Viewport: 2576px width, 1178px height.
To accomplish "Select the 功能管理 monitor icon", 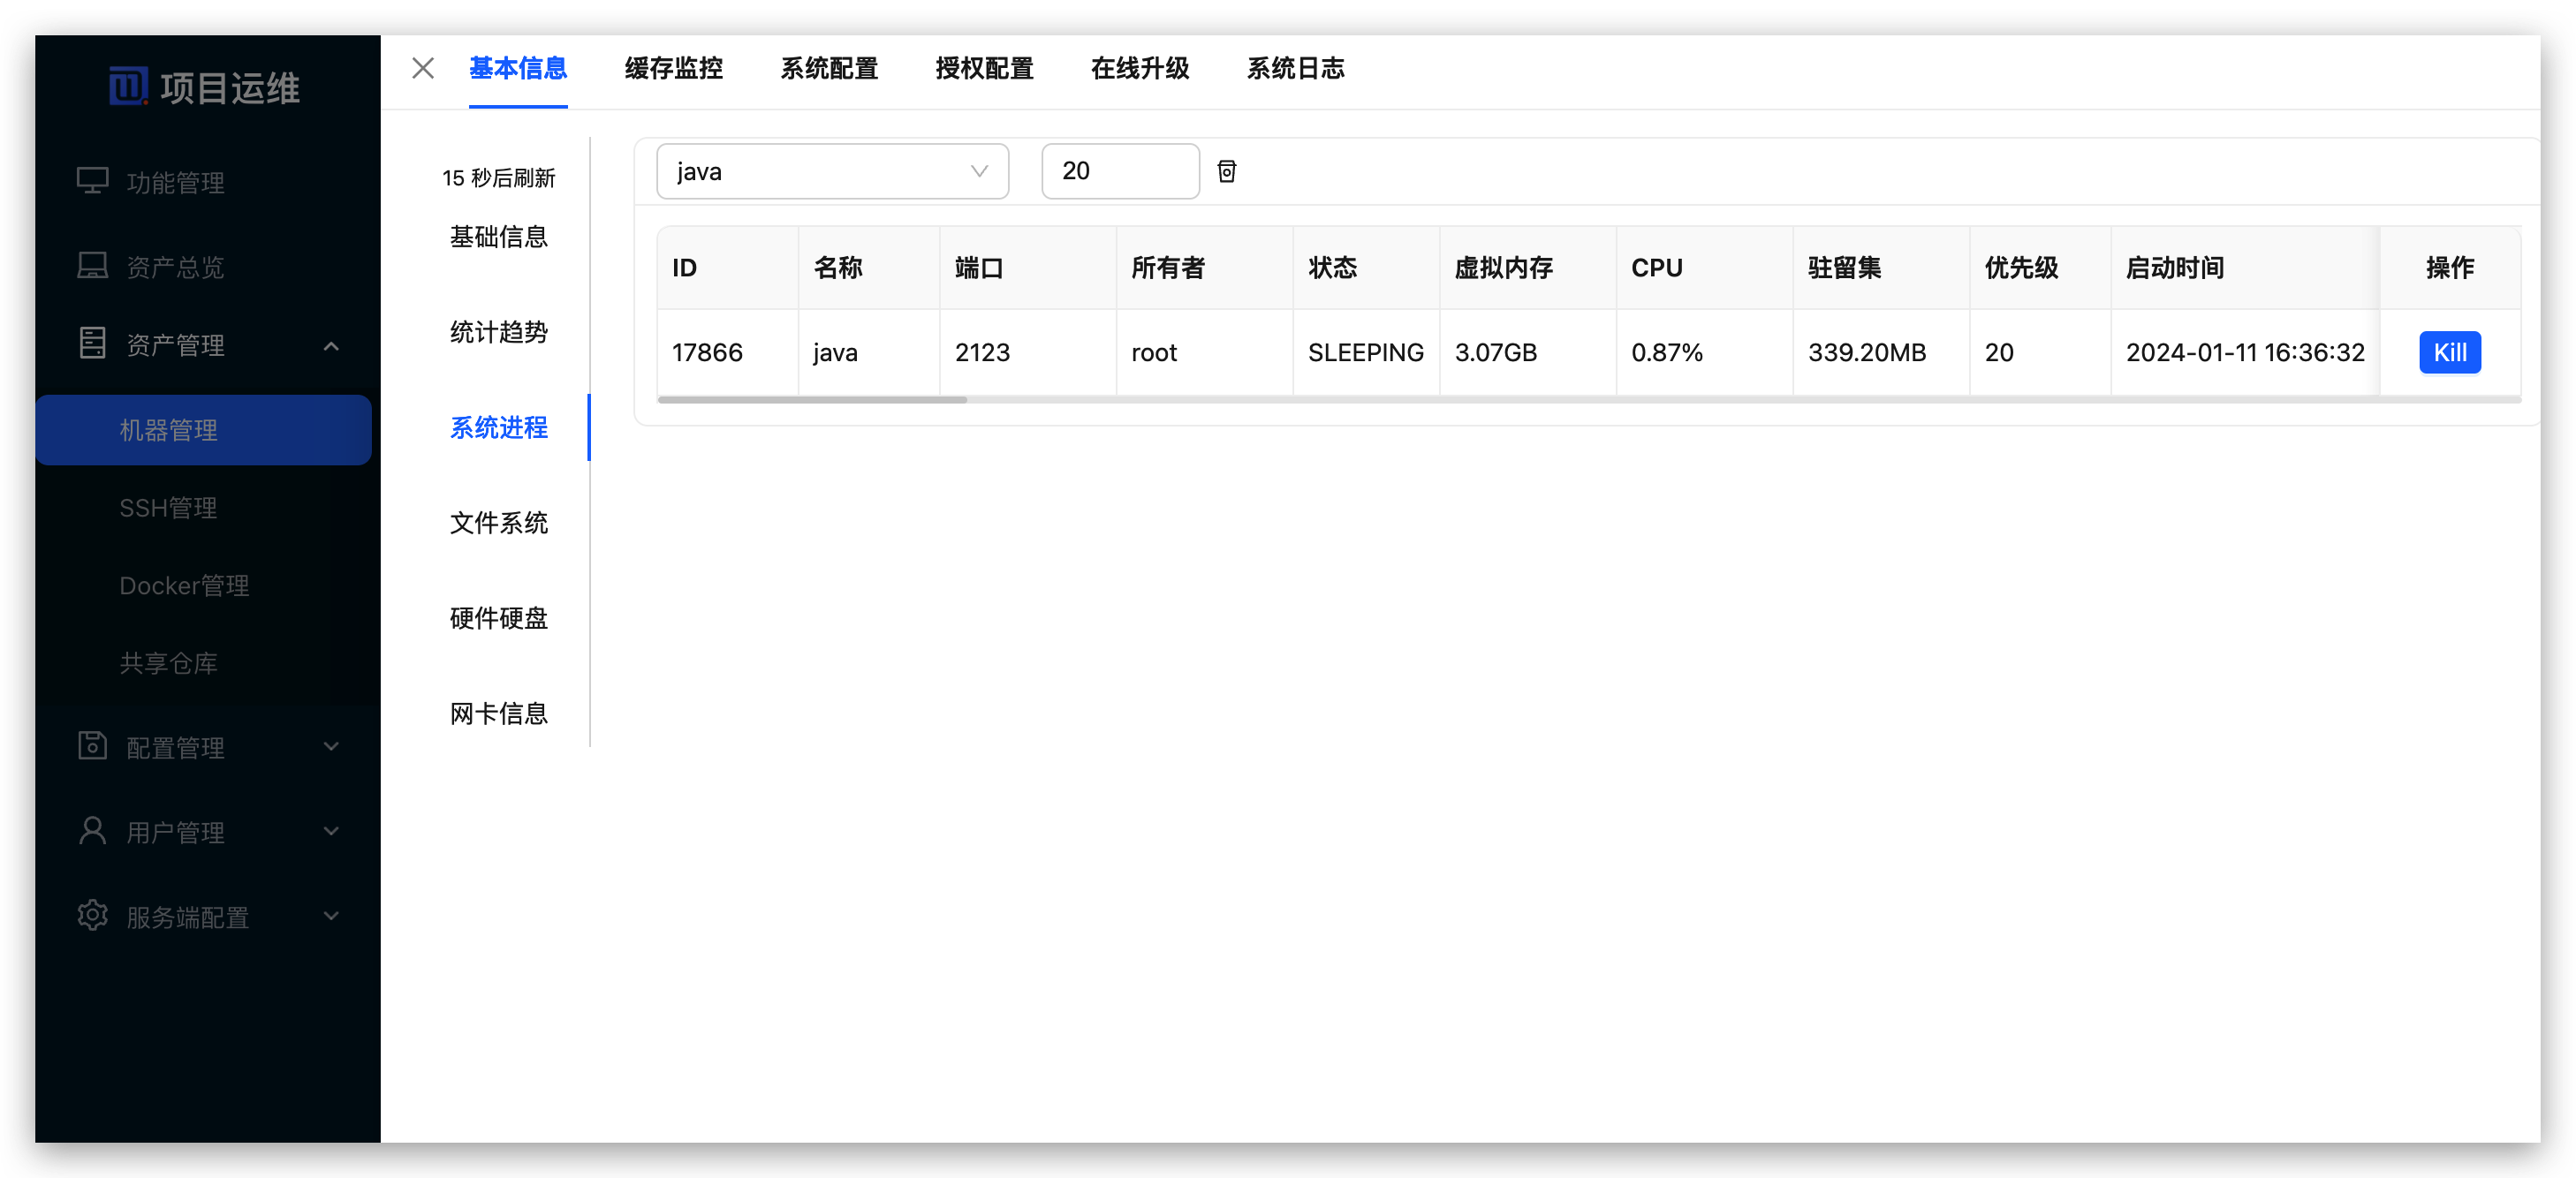I will click(92, 181).
